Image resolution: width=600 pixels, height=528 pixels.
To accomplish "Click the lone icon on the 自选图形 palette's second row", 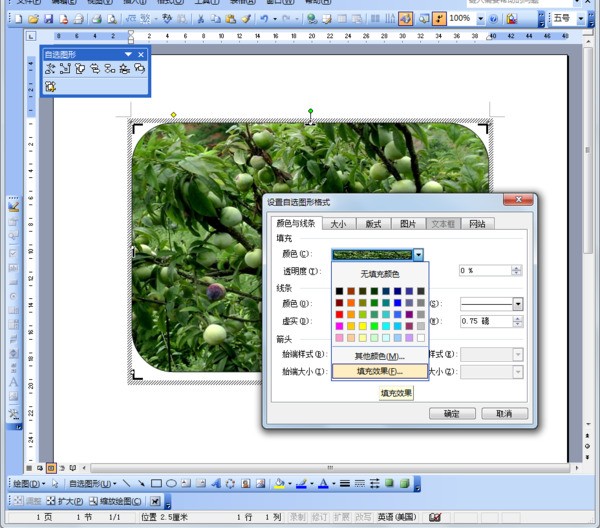I will 50,86.
